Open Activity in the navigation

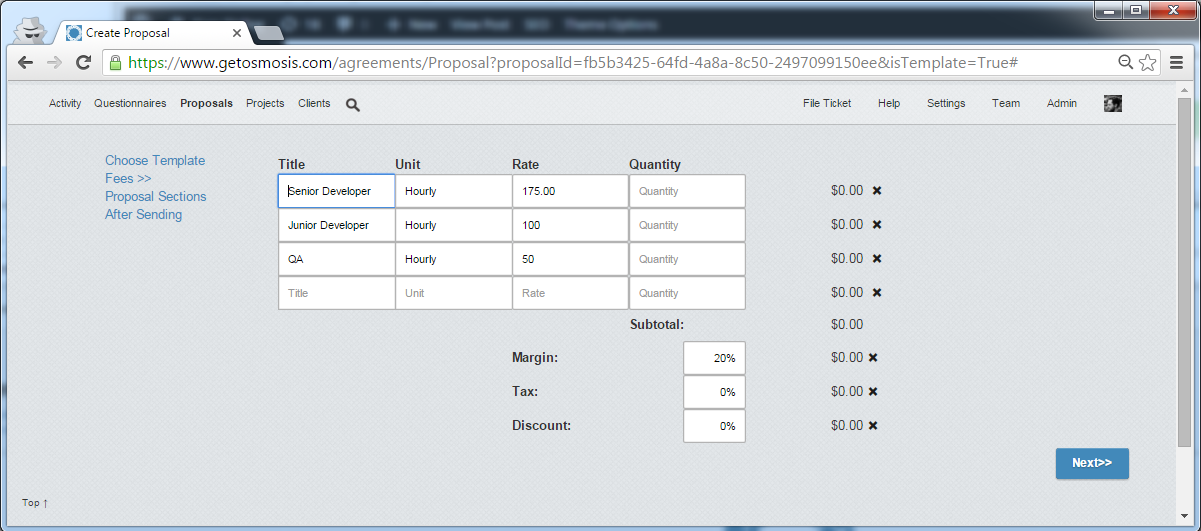(x=65, y=103)
